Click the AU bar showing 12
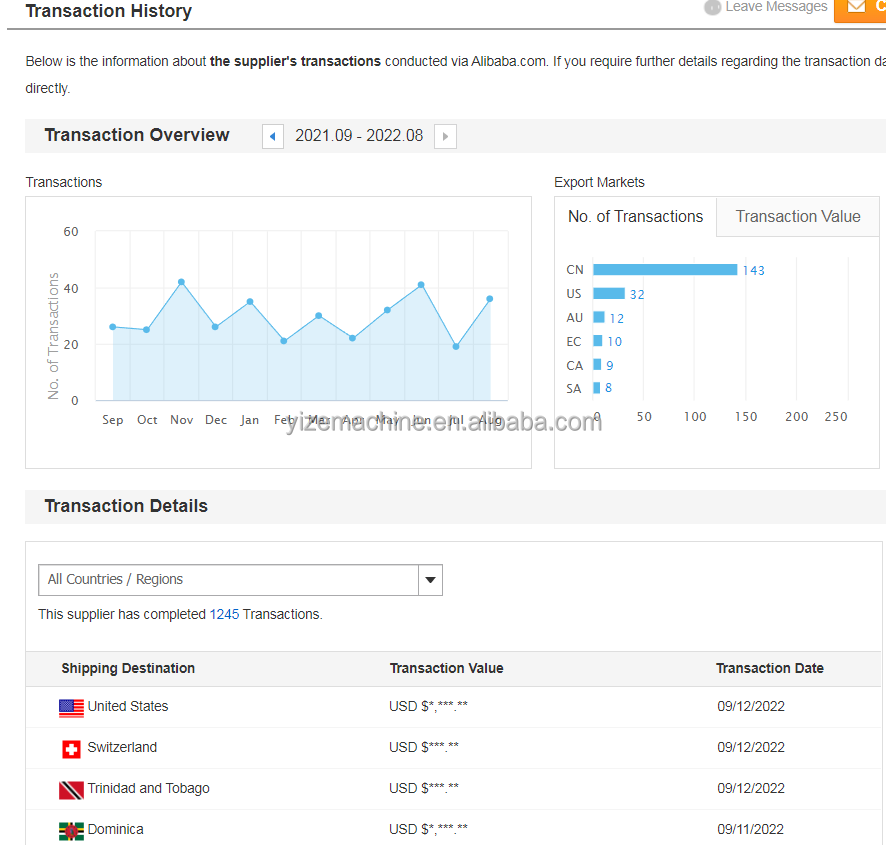Screen dimensions: 886x845 pyautogui.click(x=599, y=317)
